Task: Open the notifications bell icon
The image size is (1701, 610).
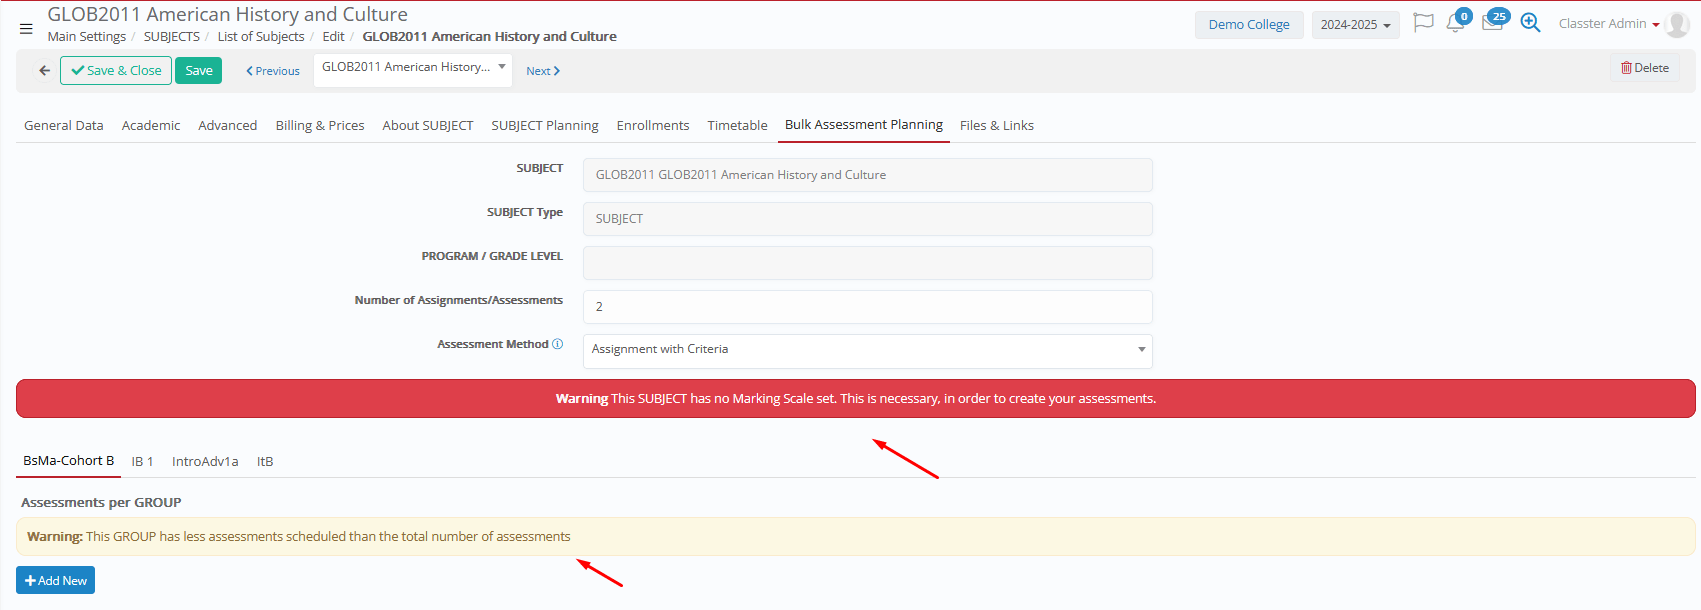Action: [1455, 24]
